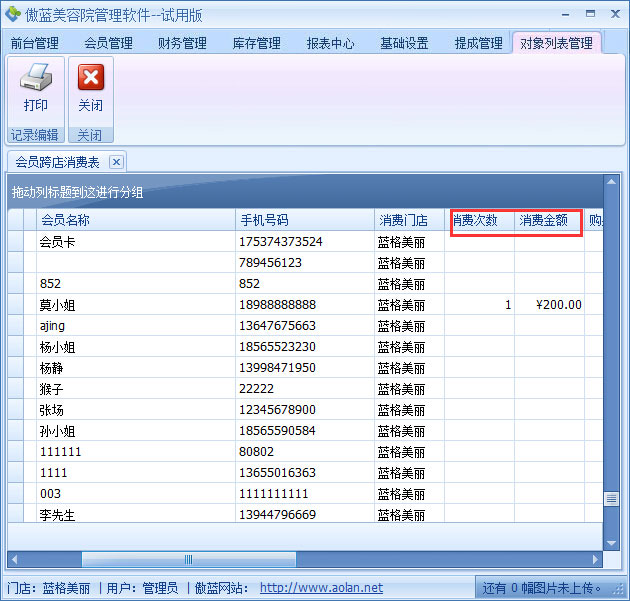Switch to the 财务管理 tab
The height and width of the screenshot is (601, 630).
tap(182, 43)
